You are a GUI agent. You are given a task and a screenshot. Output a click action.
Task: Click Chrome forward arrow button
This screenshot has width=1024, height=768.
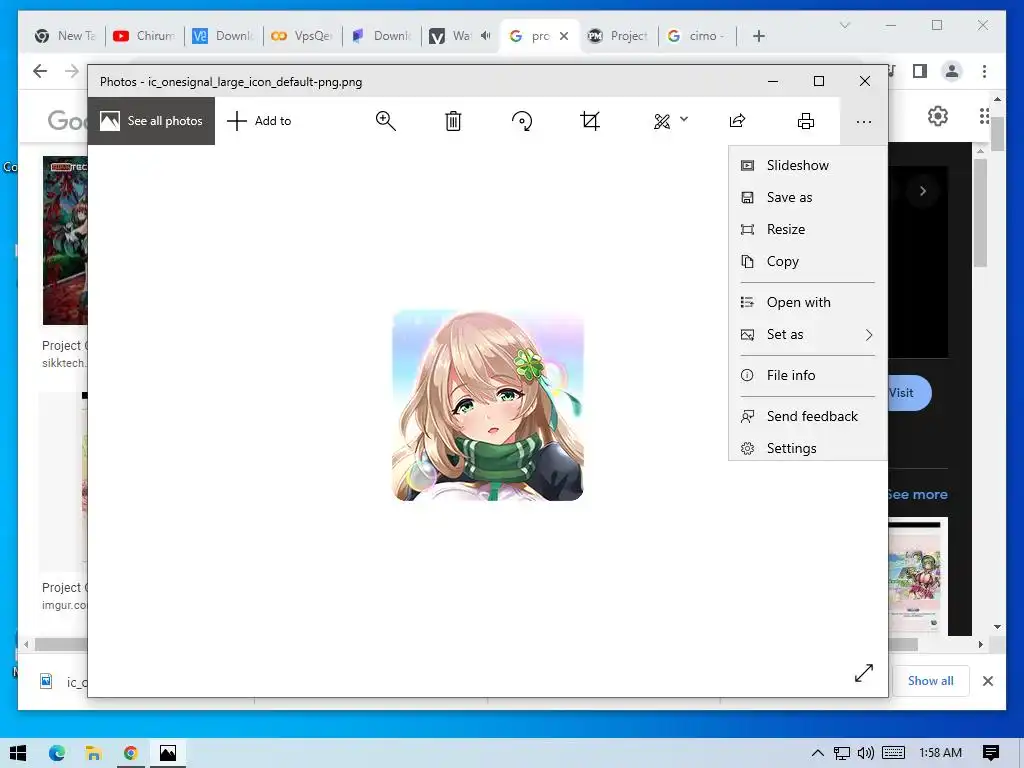point(72,71)
